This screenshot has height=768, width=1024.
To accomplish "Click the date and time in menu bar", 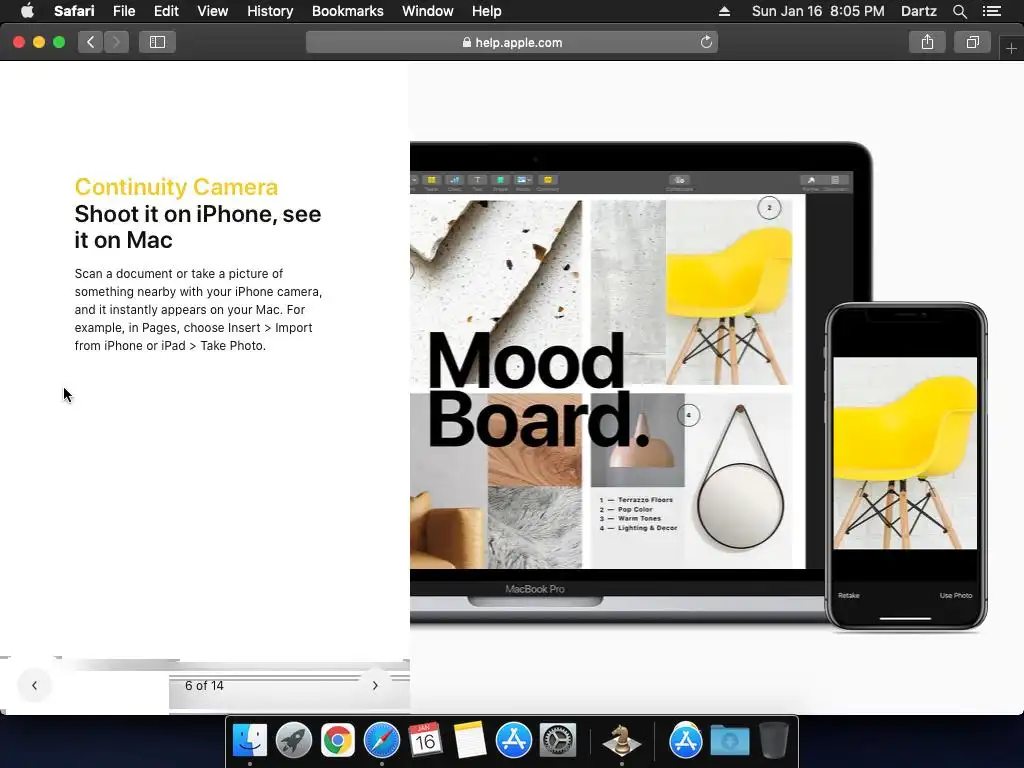I will (818, 11).
